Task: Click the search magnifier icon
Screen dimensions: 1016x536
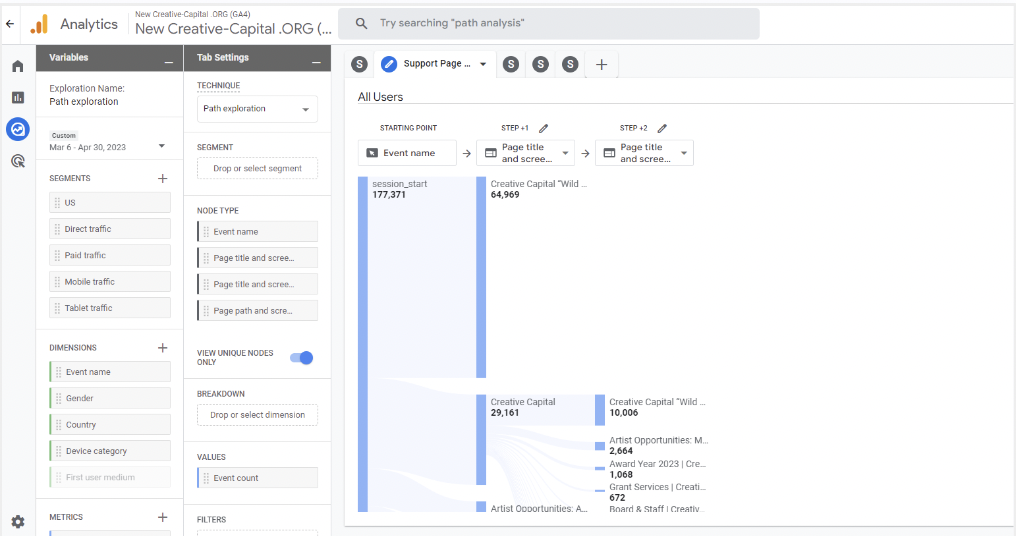Action: tap(362, 23)
